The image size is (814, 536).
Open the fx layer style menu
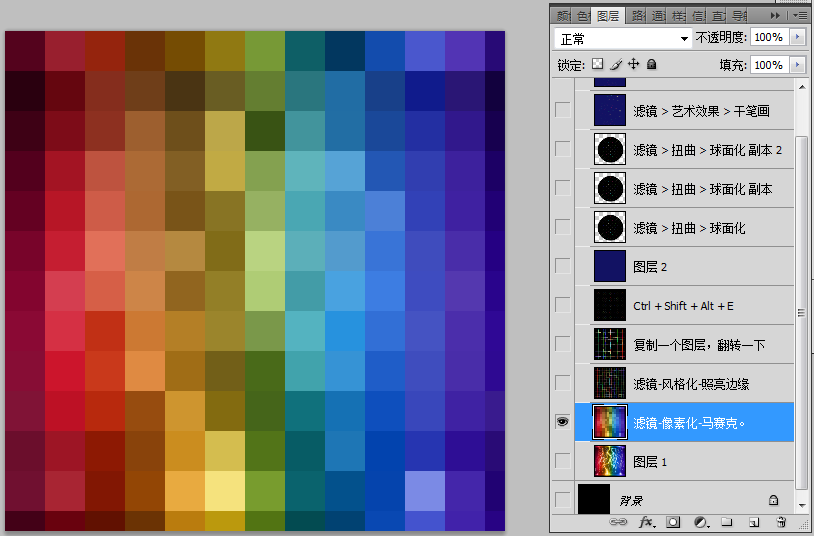[646, 522]
